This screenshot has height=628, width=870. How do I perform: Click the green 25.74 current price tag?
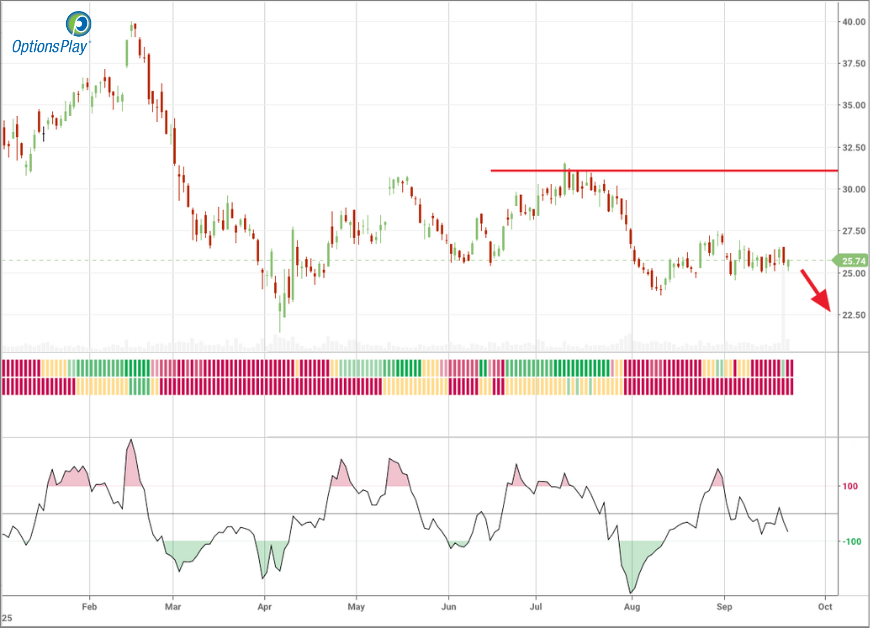851,261
